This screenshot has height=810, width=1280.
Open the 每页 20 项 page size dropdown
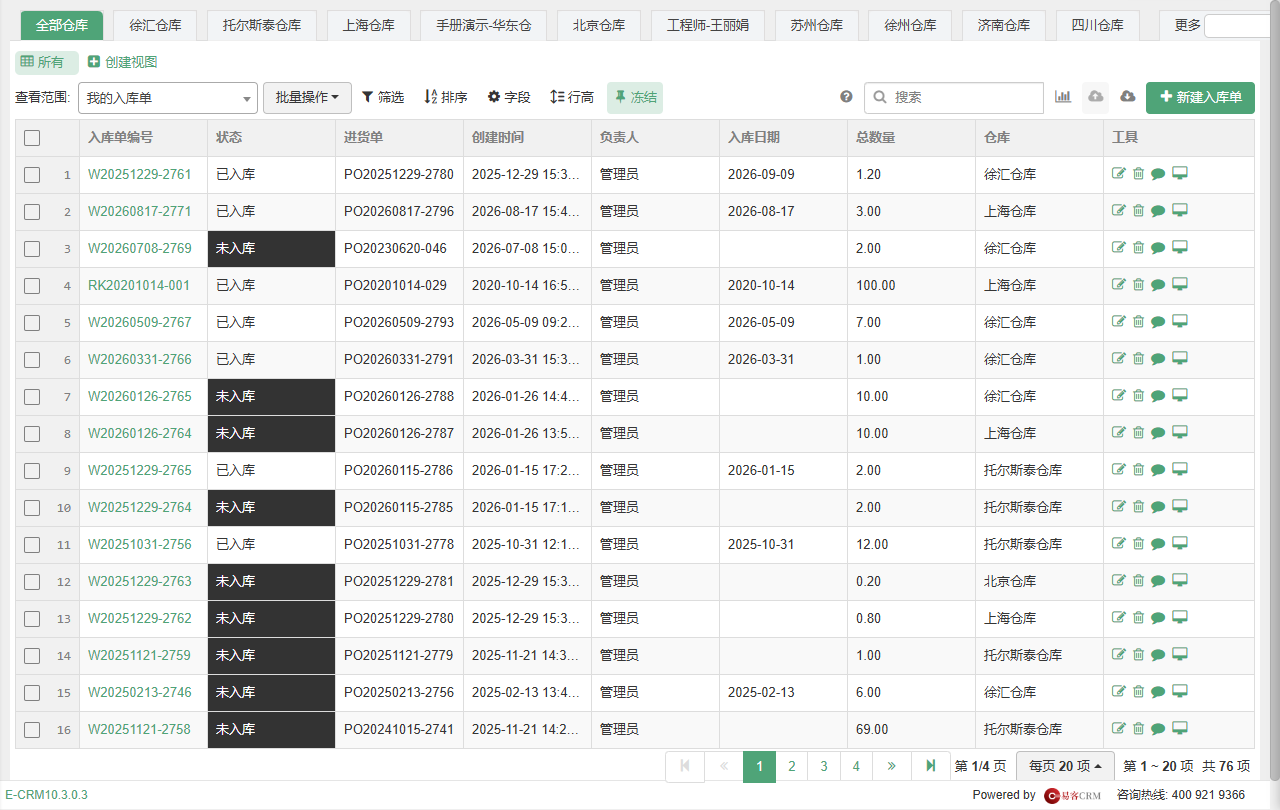pyautogui.click(x=1065, y=766)
